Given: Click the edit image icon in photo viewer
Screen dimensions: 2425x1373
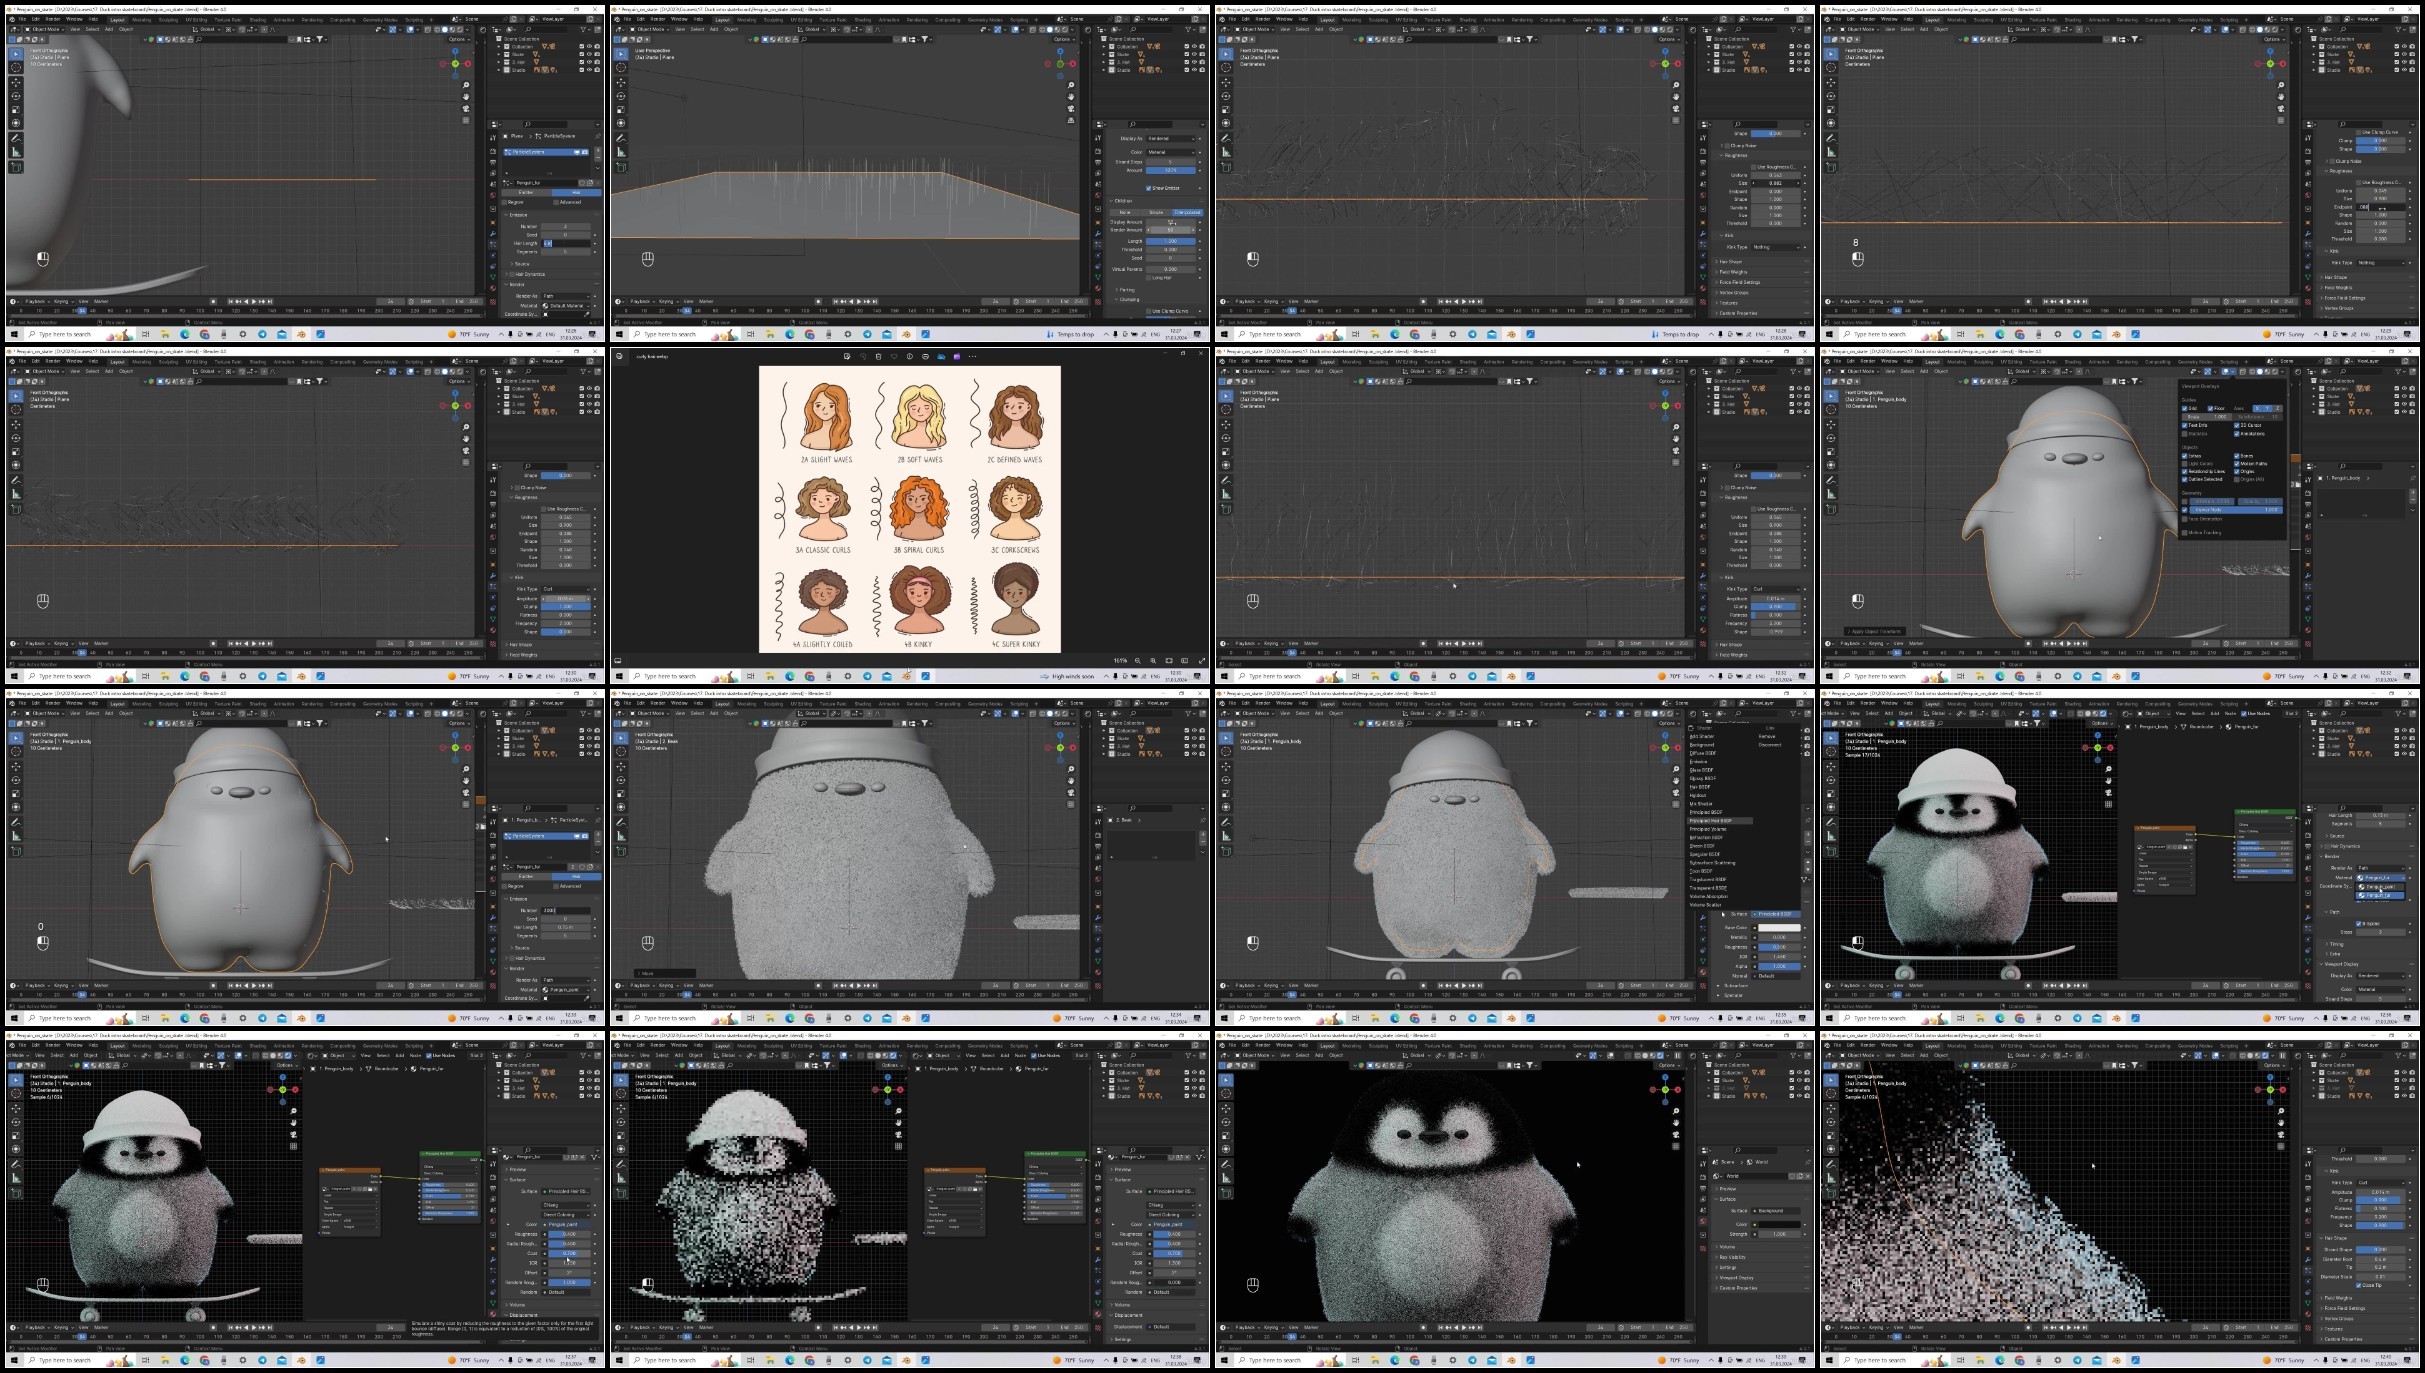Looking at the screenshot, I should [847, 356].
